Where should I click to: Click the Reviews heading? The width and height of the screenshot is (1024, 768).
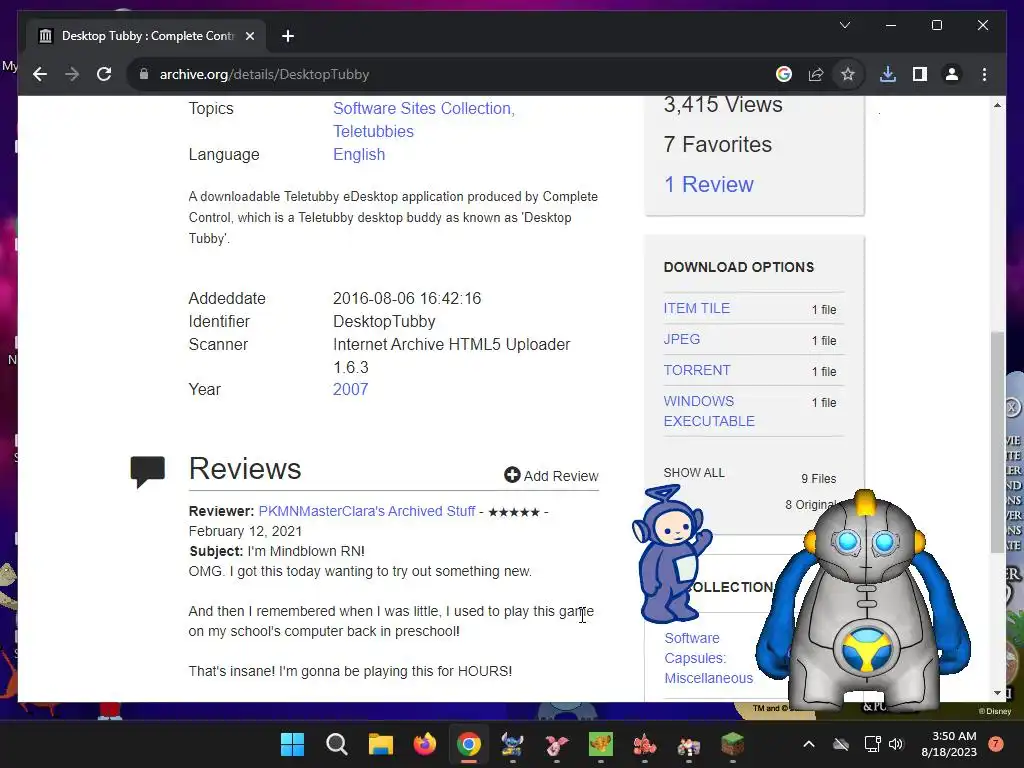point(245,469)
